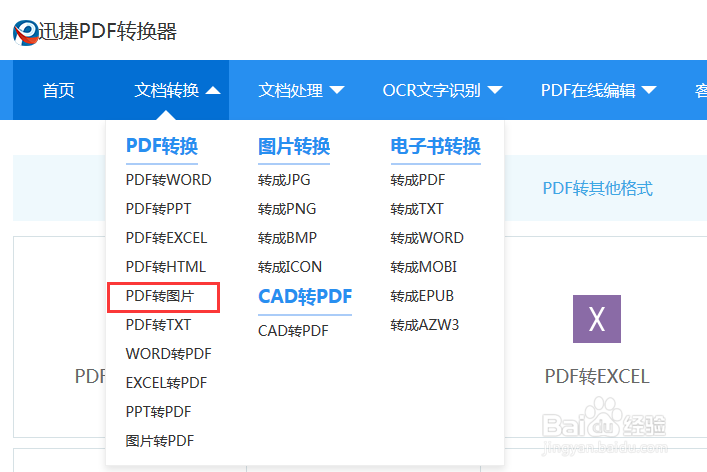Image resolution: width=707 pixels, height=472 pixels.
Task: Choose 转成BMP image conversion
Action: tap(288, 238)
